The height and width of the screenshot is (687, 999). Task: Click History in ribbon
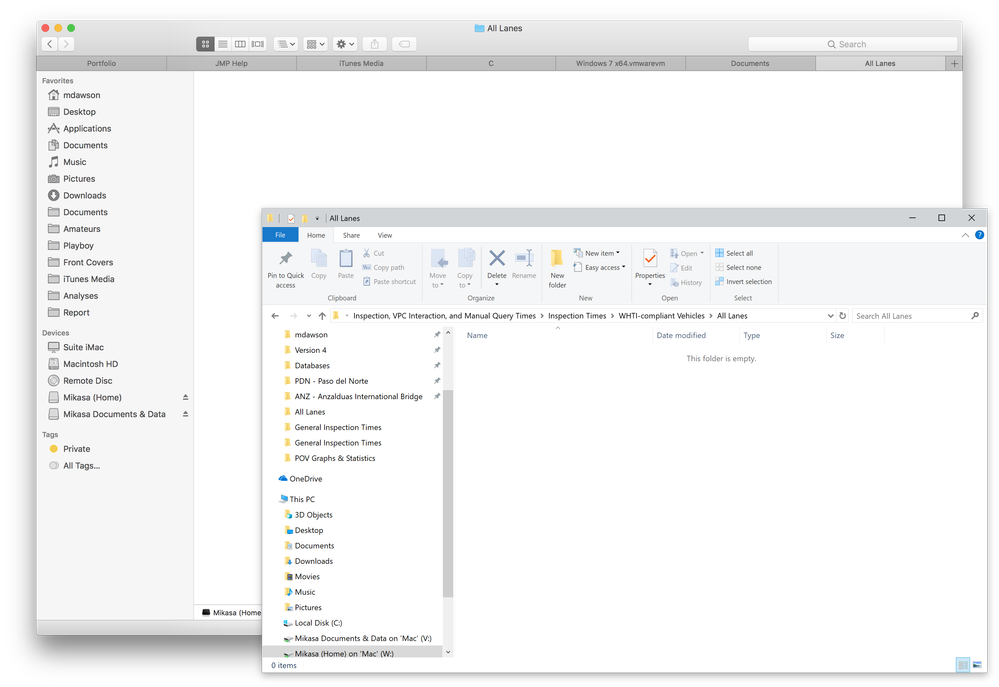686,282
